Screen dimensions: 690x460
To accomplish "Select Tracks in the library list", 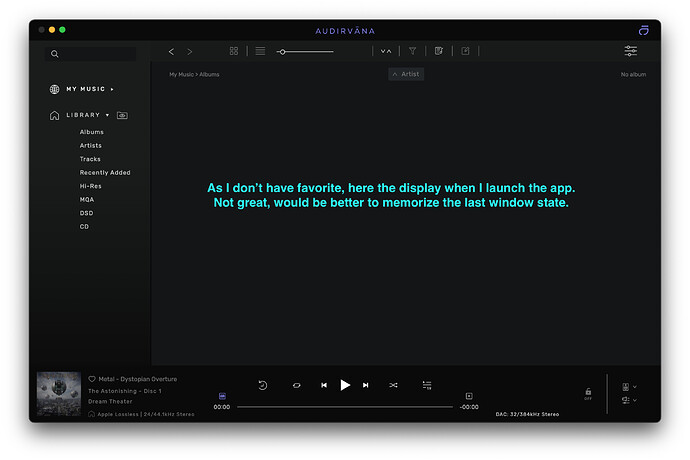I will tap(90, 159).
